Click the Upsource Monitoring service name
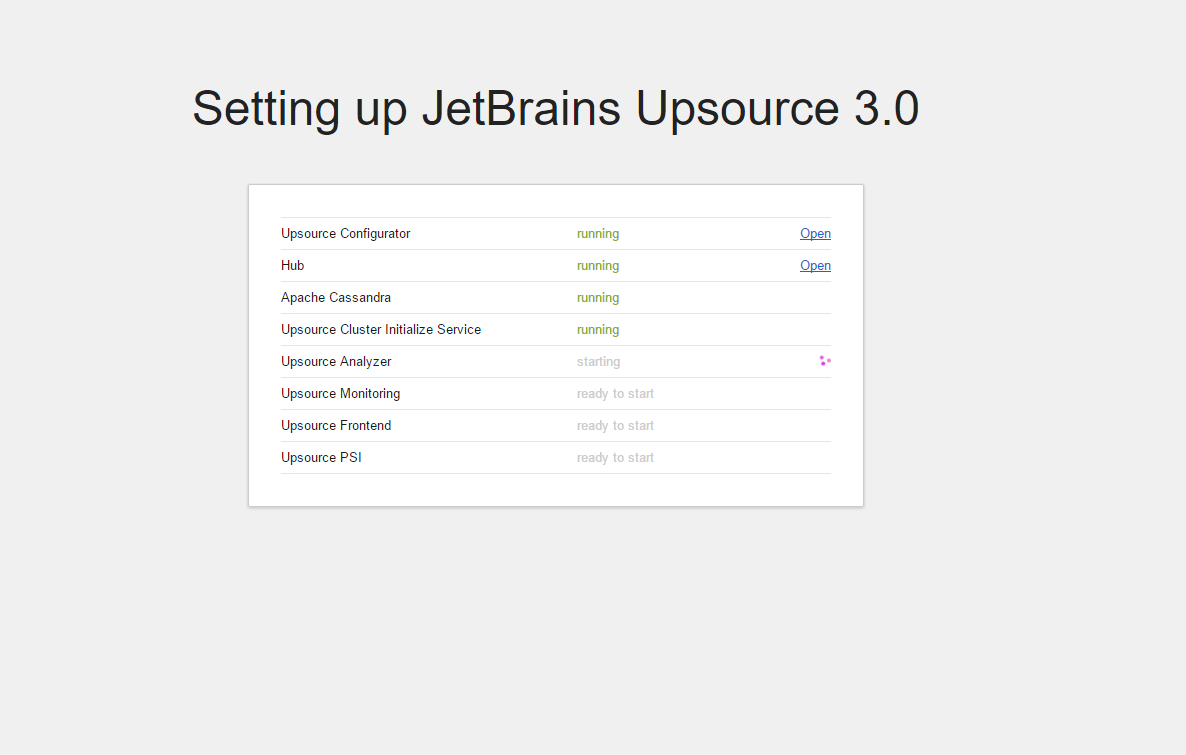 pos(340,393)
